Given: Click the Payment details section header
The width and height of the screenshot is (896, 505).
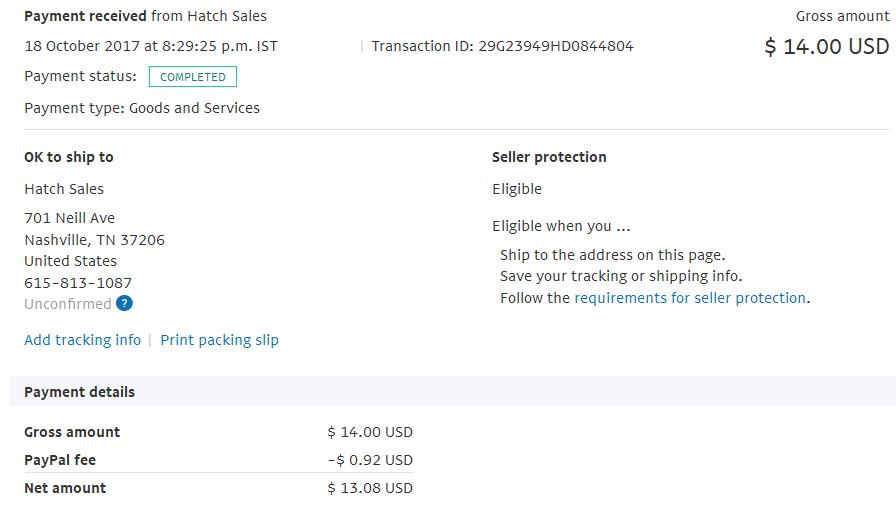Looking at the screenshot, I should tap(79, 392).
